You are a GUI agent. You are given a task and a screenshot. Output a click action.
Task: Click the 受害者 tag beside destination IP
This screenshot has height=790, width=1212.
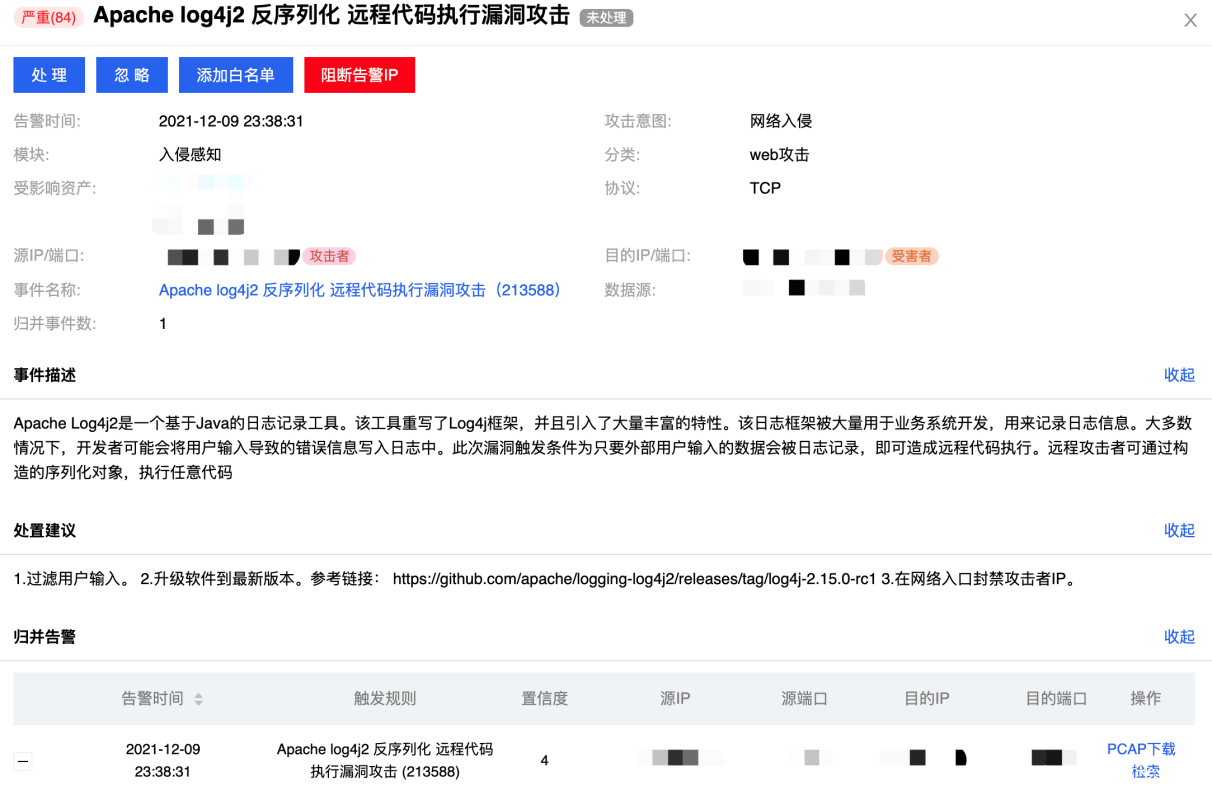[911, 256]
